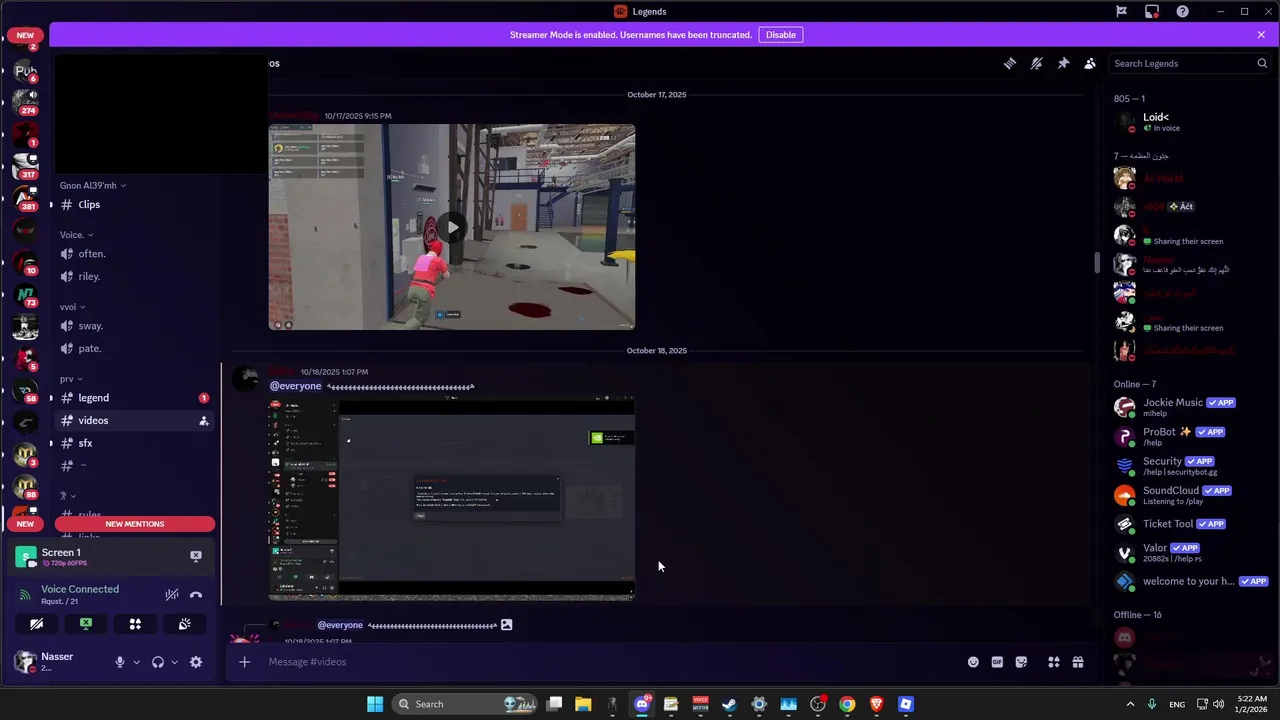
Task: Turn on camera in voice panel
Action: click(37, 624)
